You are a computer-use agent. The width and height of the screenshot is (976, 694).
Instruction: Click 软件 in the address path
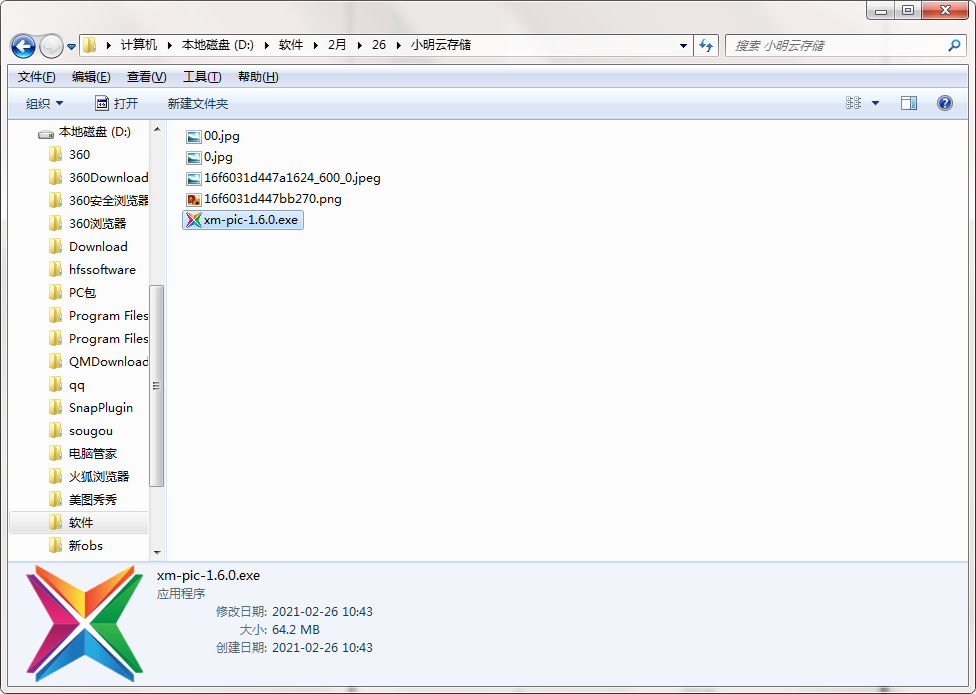pos(291,45)
